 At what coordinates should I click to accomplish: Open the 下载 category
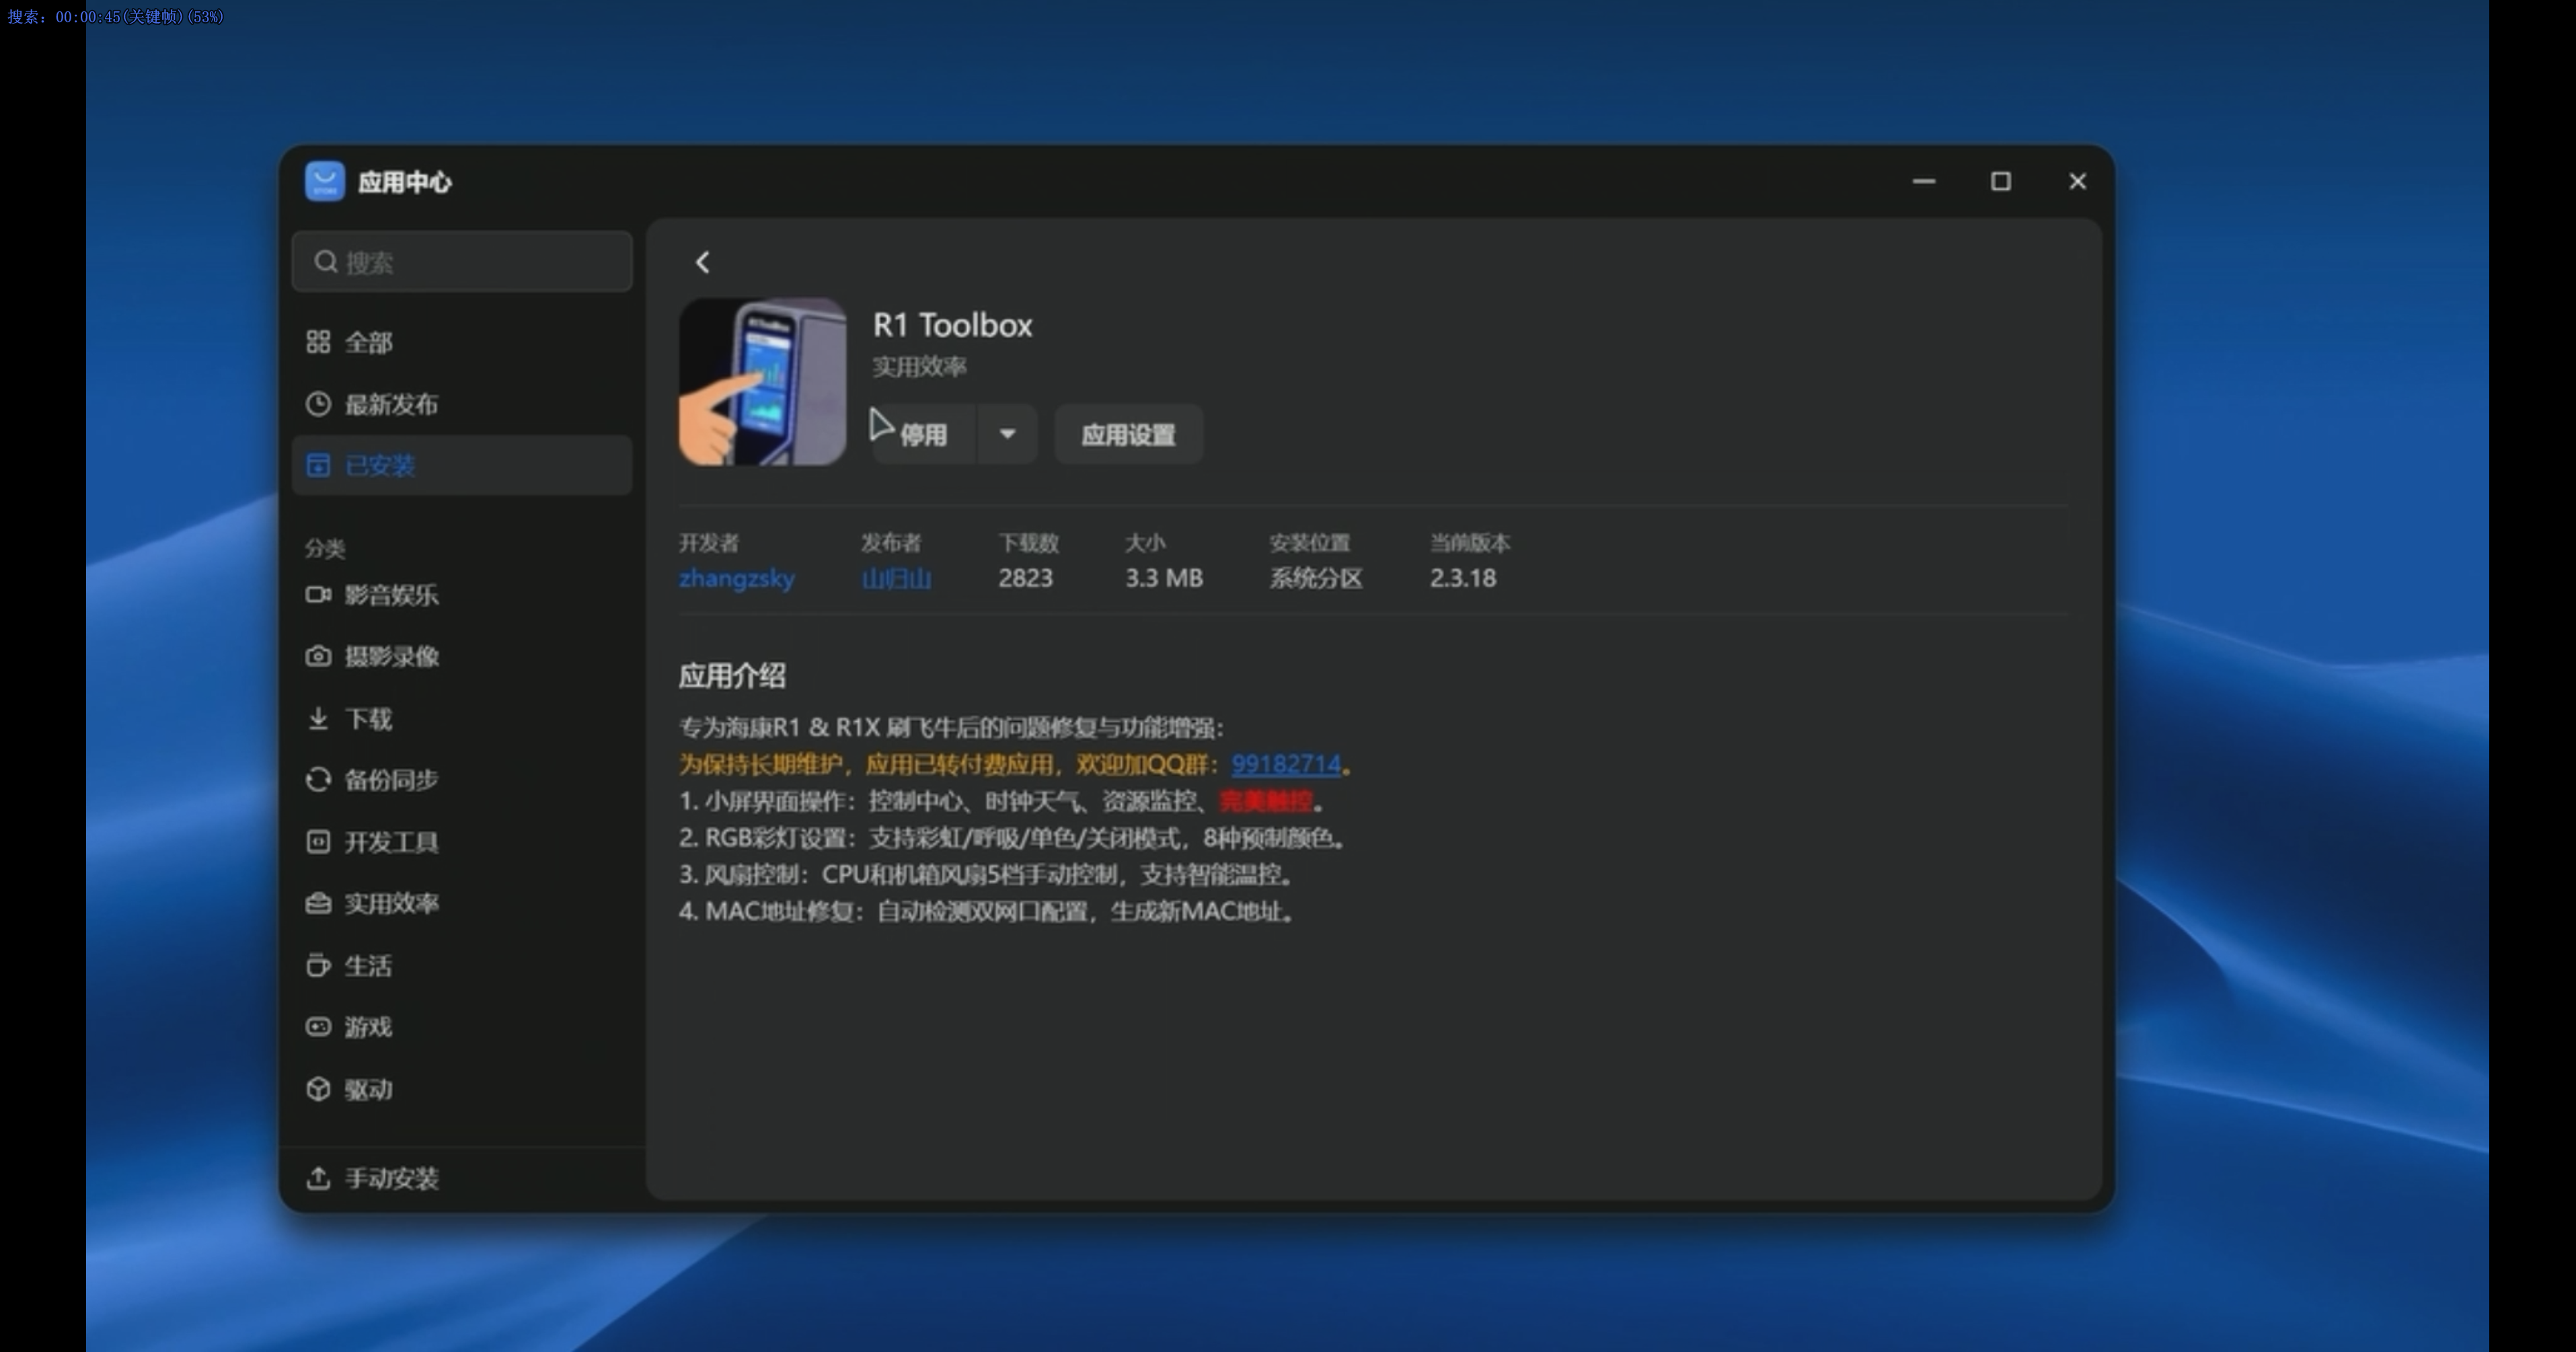tap(368, 719)
